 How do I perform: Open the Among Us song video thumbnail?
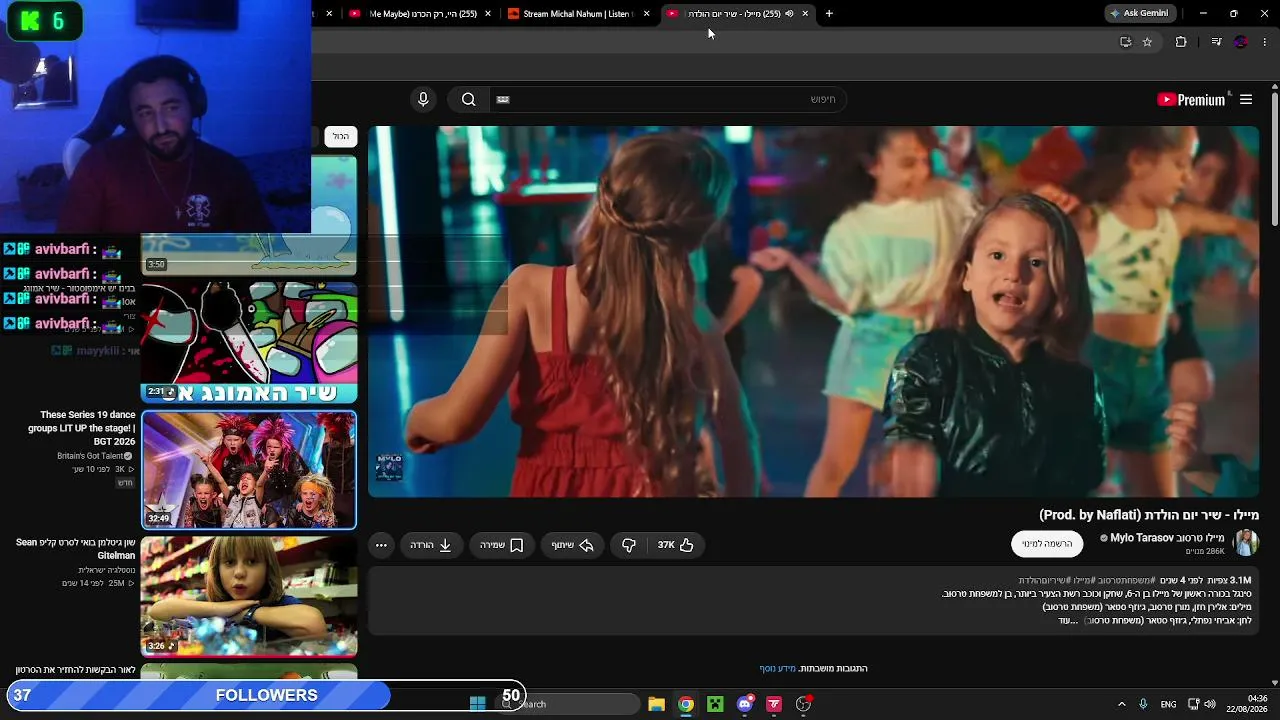tap(249, 342)
